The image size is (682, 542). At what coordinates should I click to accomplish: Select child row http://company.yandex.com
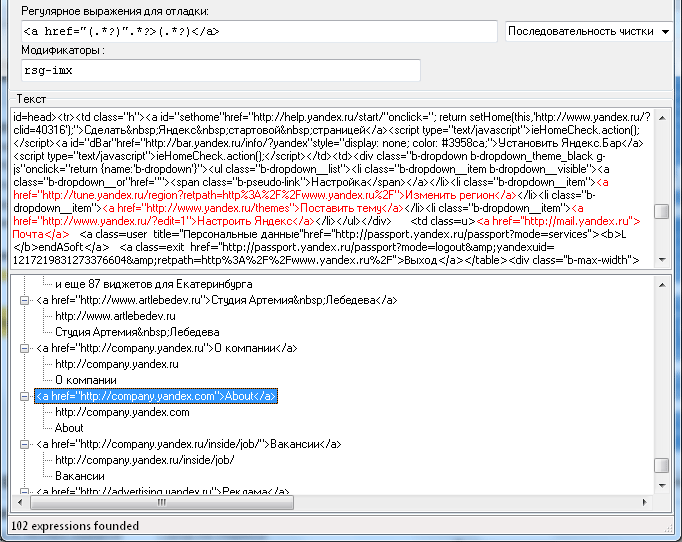(x=122, y=412)
